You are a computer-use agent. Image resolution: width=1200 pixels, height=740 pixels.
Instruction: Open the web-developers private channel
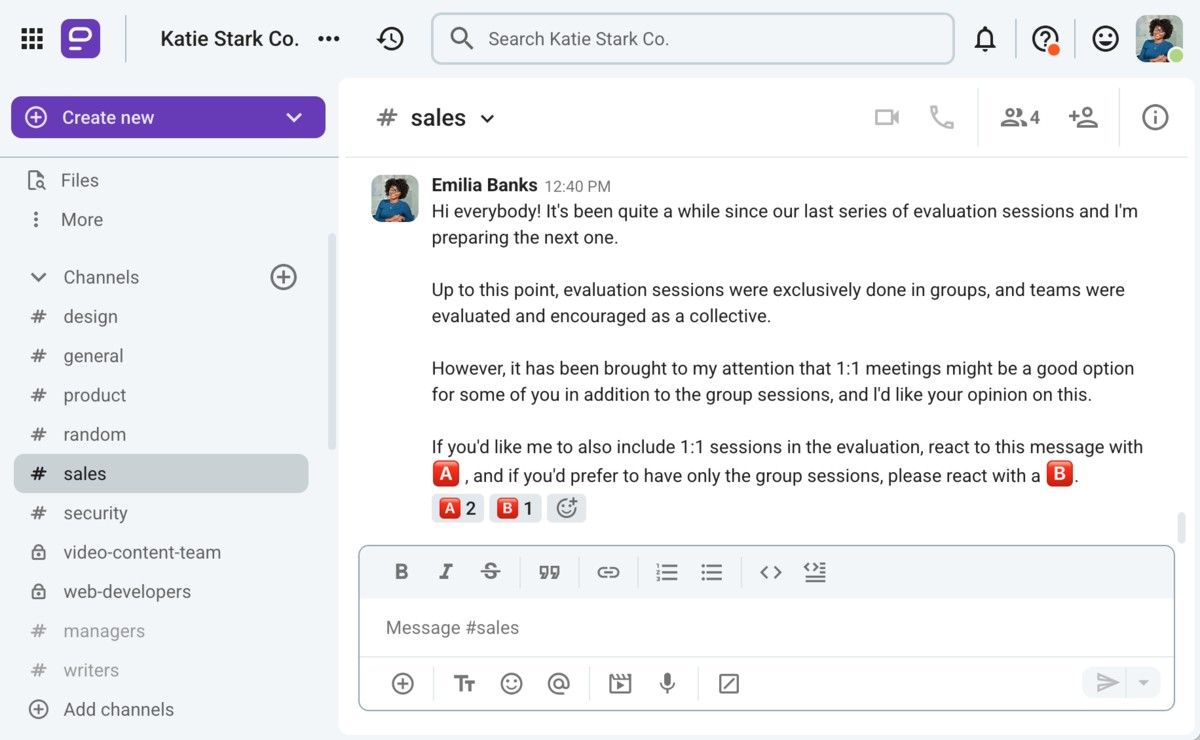[127, 592]
